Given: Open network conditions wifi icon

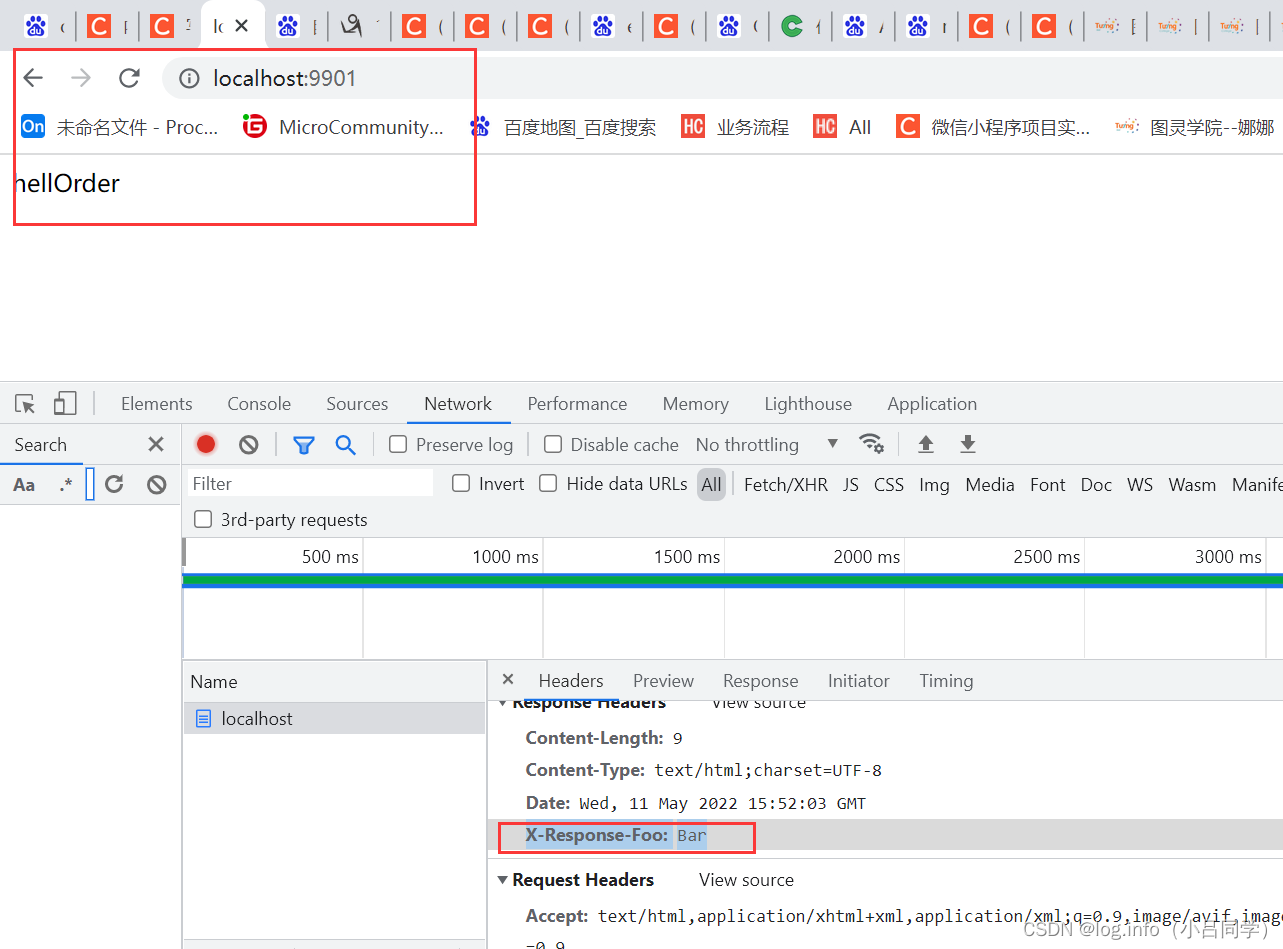Looking at the screenshot, I should pyautogui.click(x=871, y=444).
